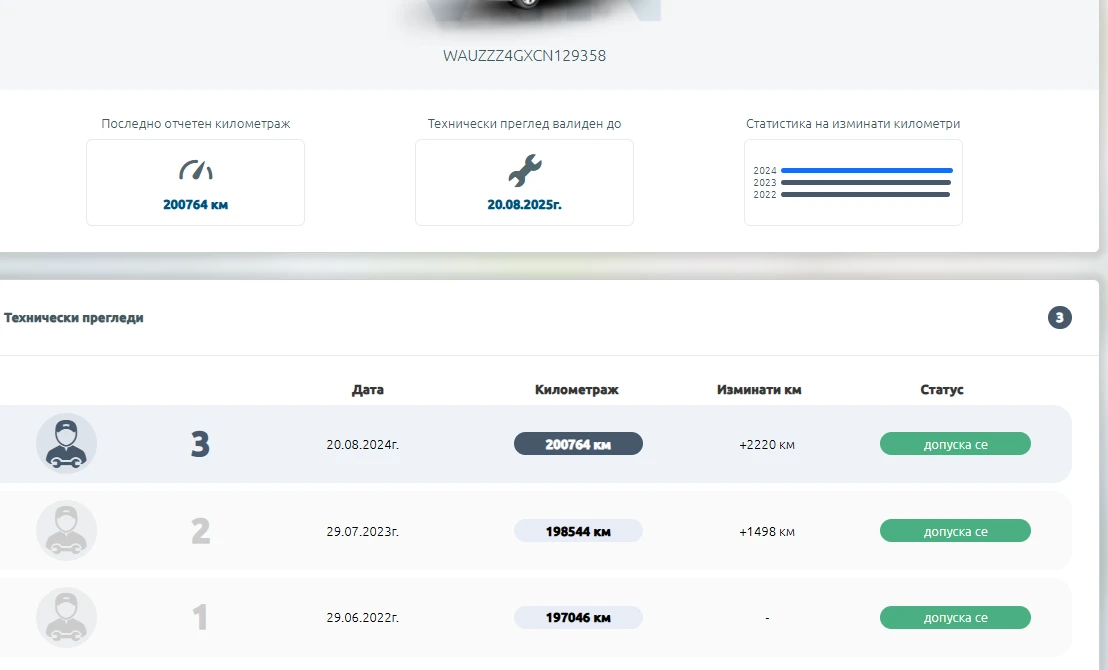Click 'допуска се' status for 29.06.2022
The height and width of the screenshot is (670, 1108).
coord(955,618)
